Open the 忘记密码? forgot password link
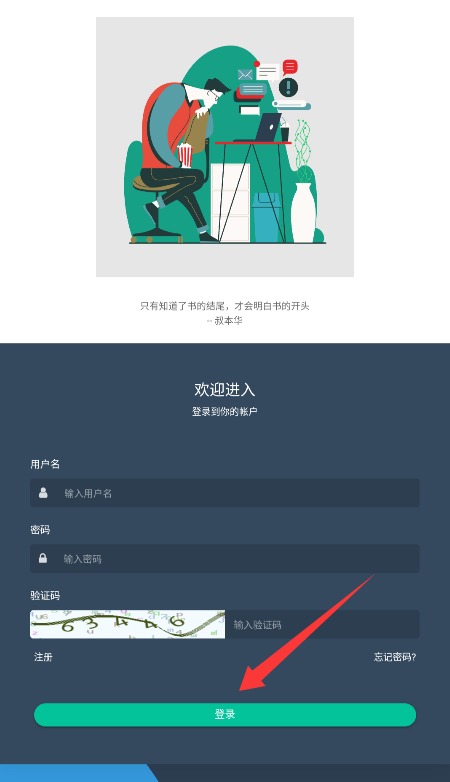Image resolution: width=450 pixels, height=782 pixels. click(x=395, y=657)
